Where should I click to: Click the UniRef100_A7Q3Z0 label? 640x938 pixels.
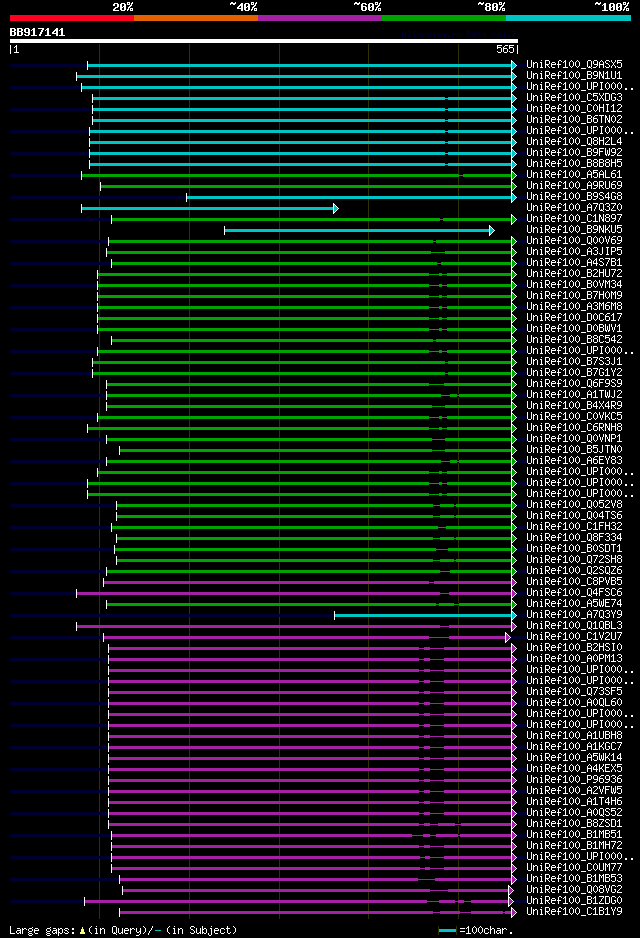574,207
